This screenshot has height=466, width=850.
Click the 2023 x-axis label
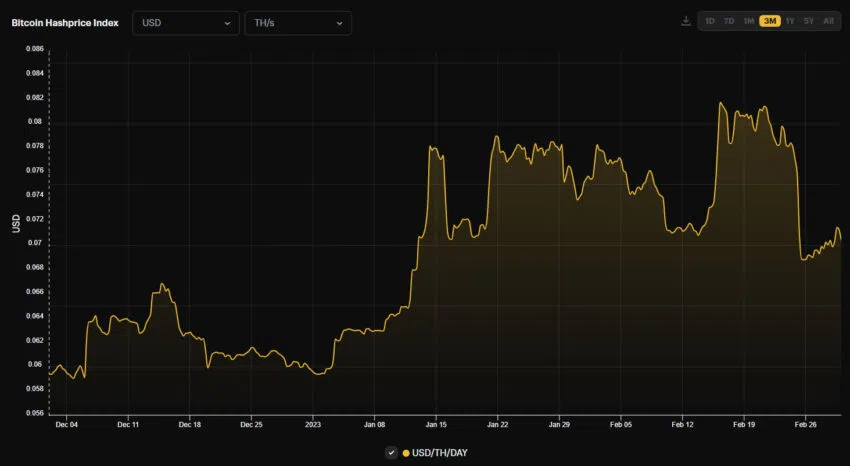point(313,425)
